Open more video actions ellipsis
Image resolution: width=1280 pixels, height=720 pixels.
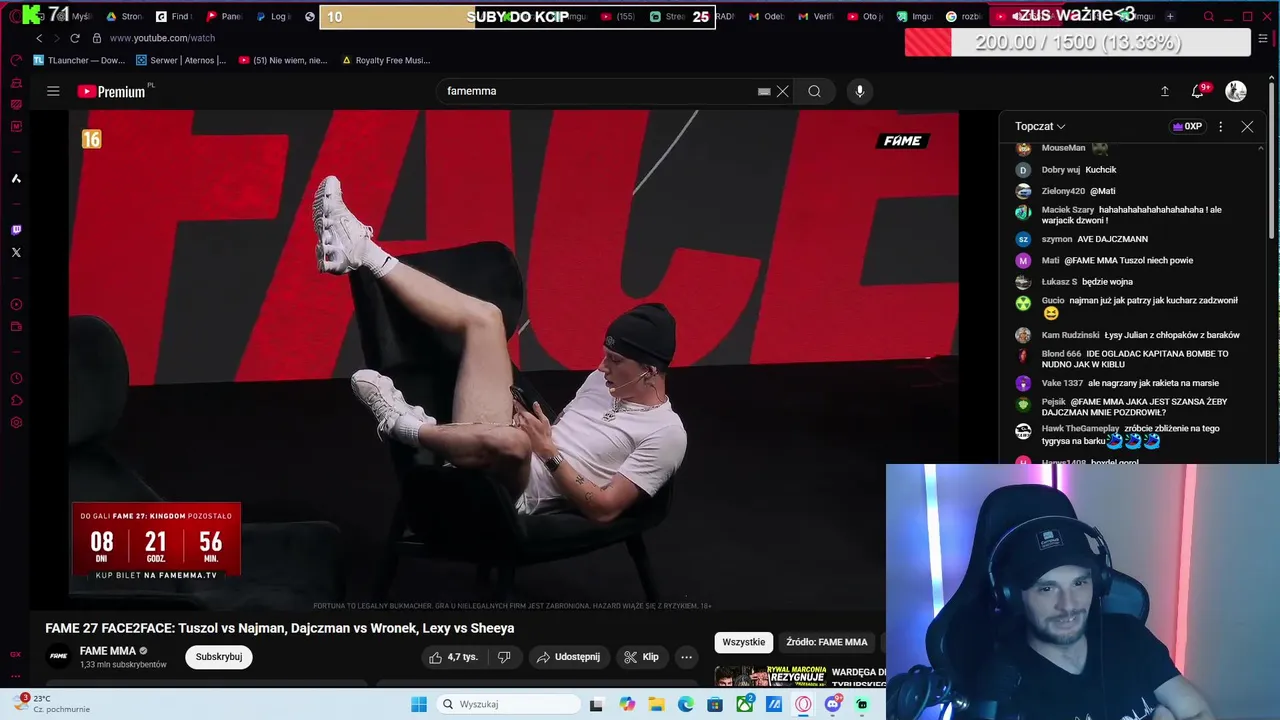pos(686,657)
